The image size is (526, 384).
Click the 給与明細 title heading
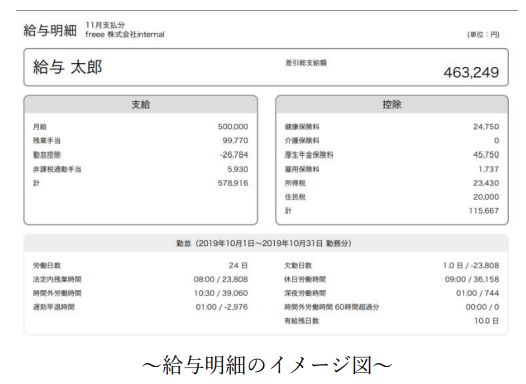point(50,31)
